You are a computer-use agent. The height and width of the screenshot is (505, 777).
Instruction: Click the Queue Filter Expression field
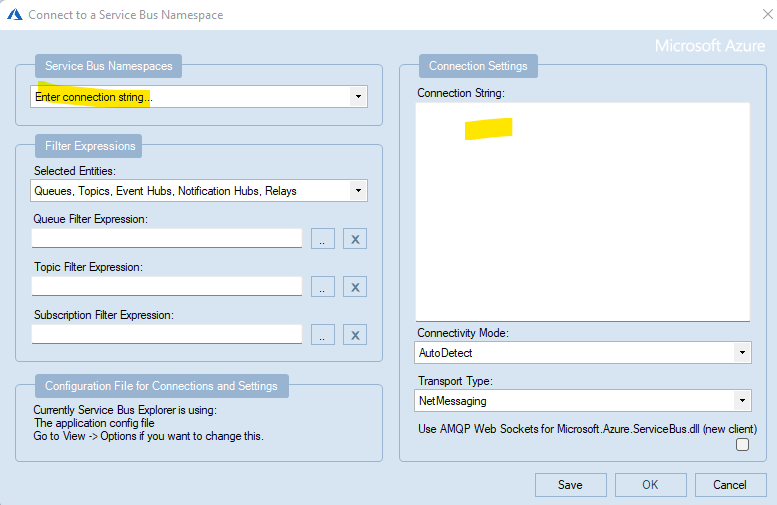(x=167, y=238)
